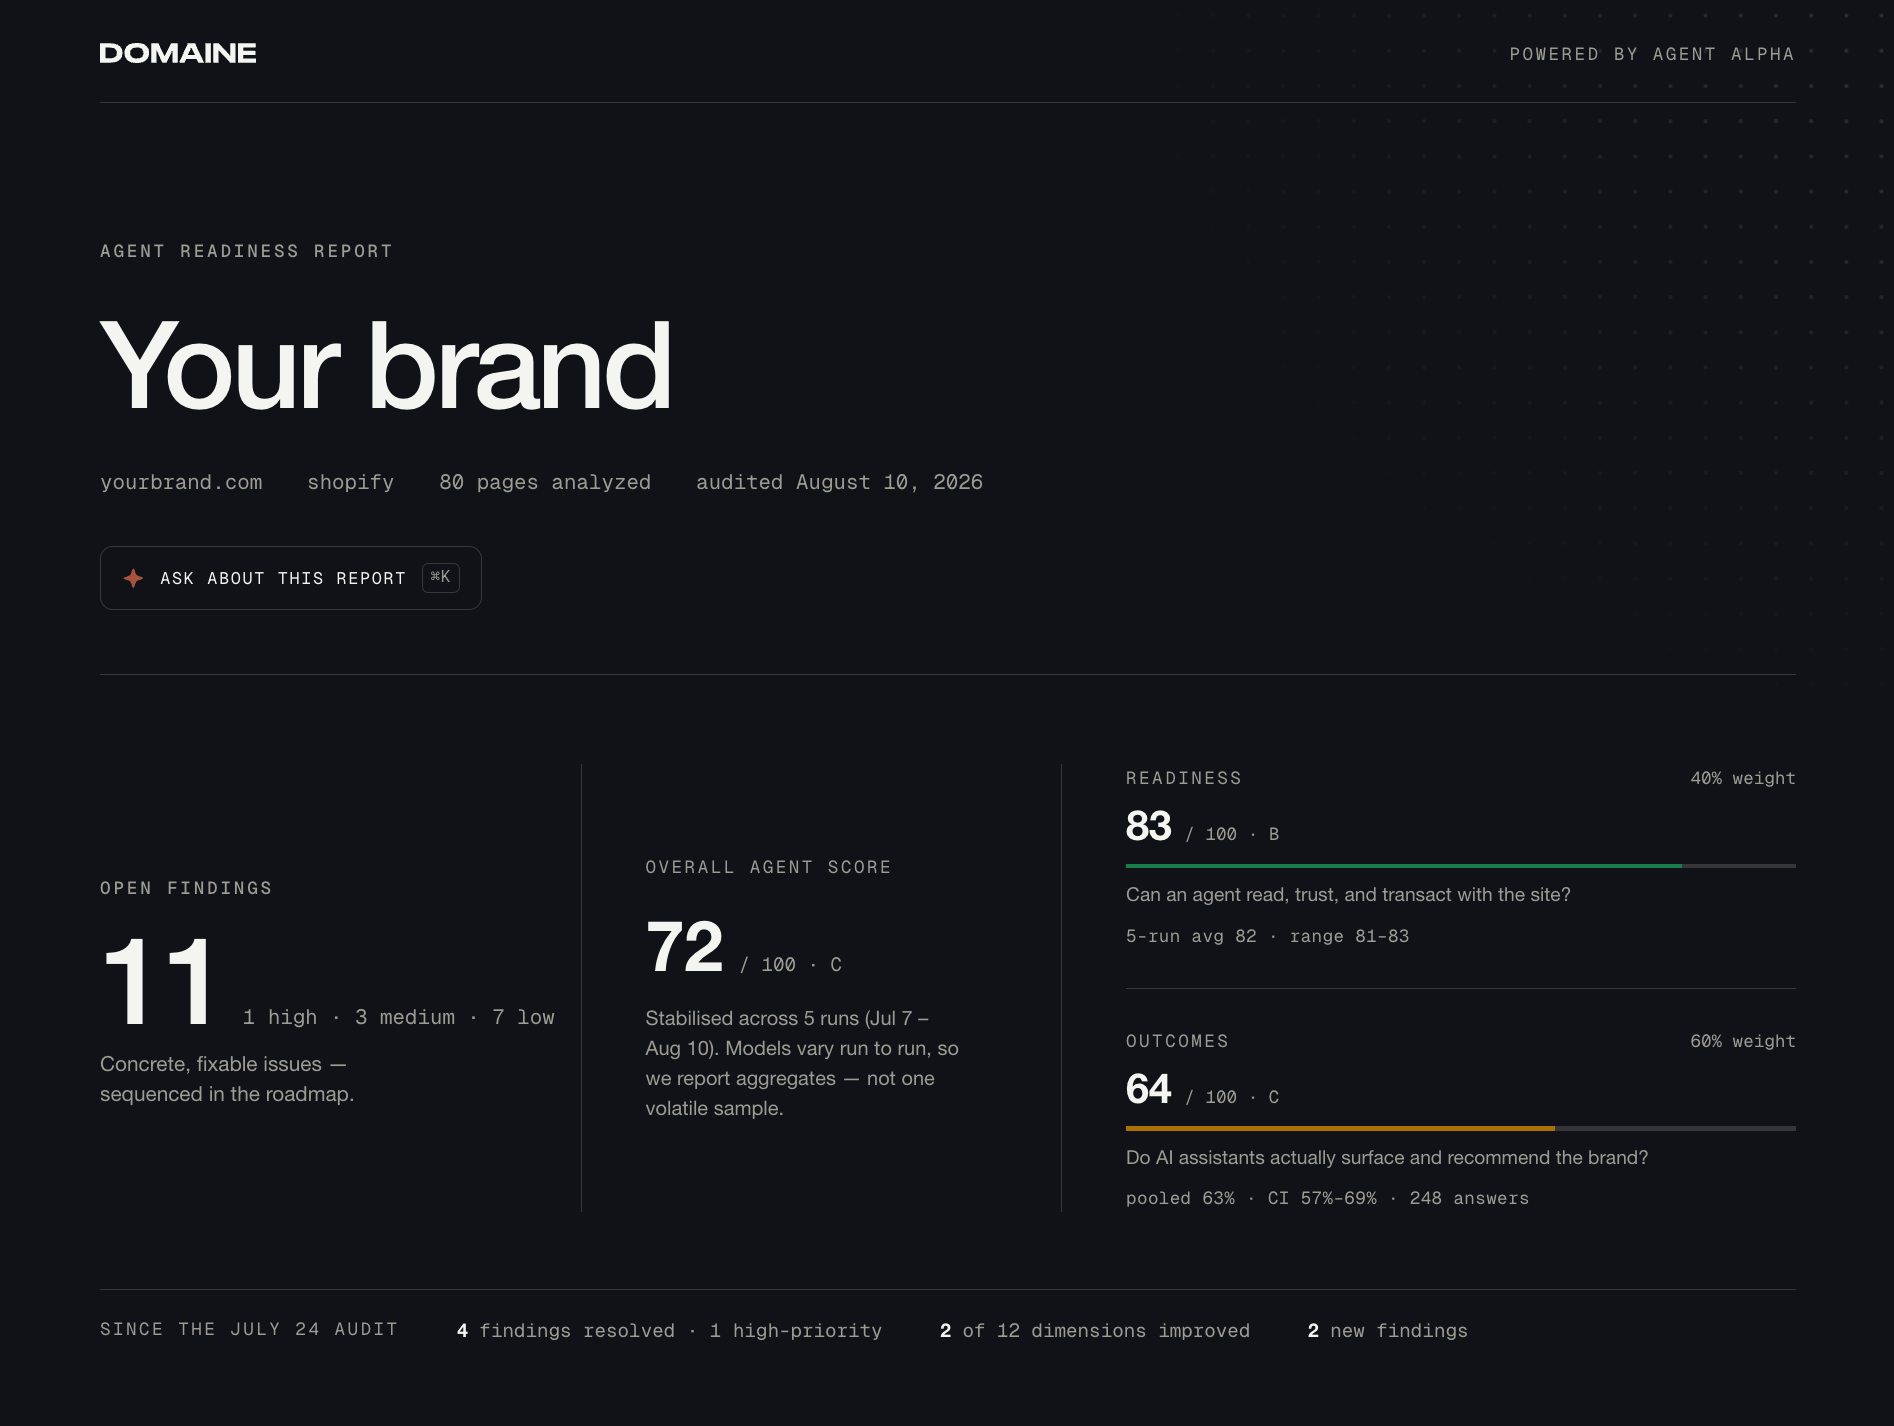
Task: Click the Agent Readiness Report label
Action: [x=246, y=251]
